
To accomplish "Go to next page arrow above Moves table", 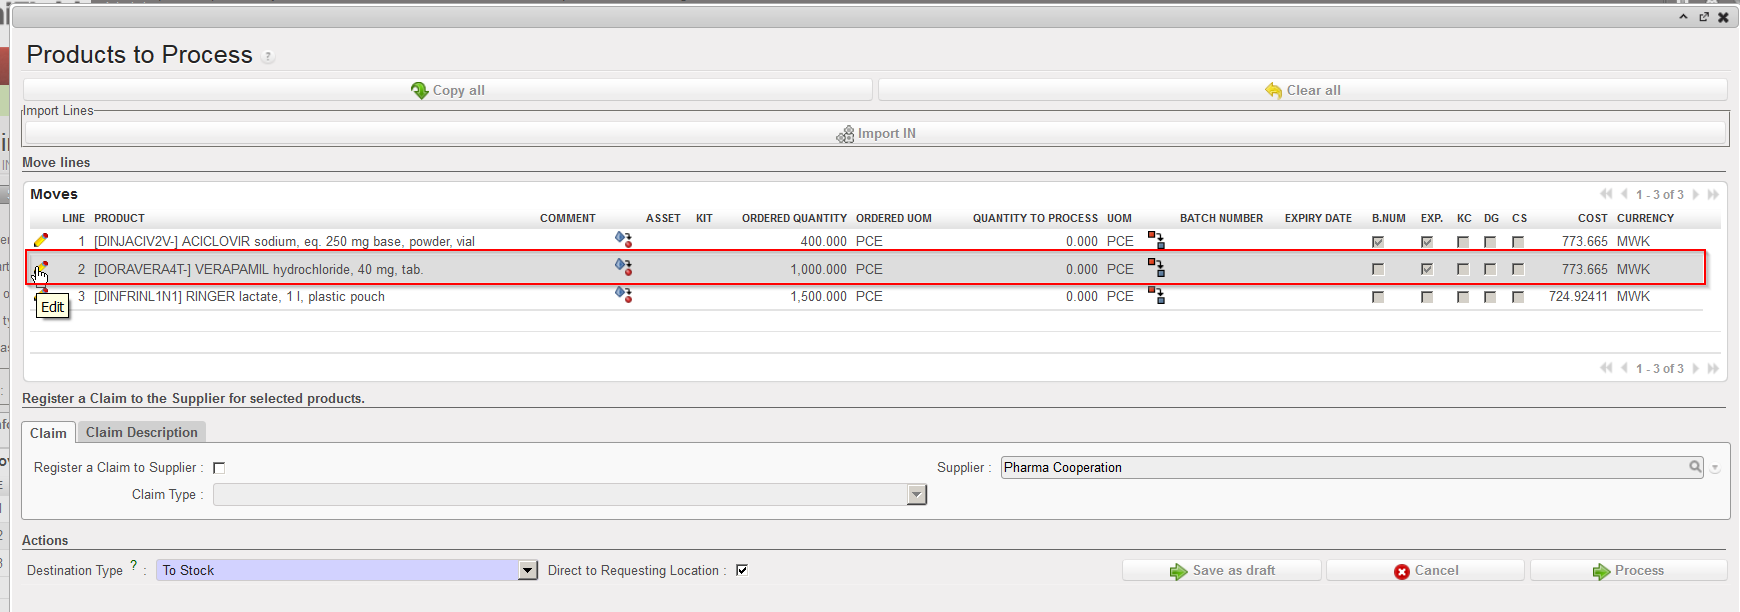I will [x=1696, y=195].
